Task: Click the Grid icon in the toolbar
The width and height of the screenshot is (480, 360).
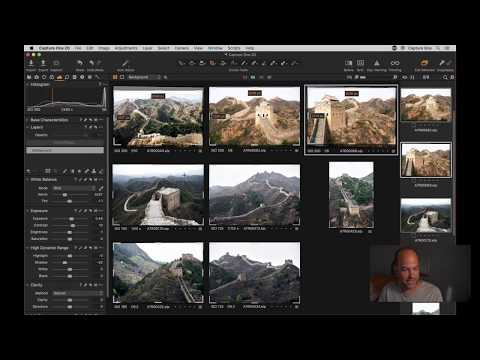Action: tap(360, 63)
